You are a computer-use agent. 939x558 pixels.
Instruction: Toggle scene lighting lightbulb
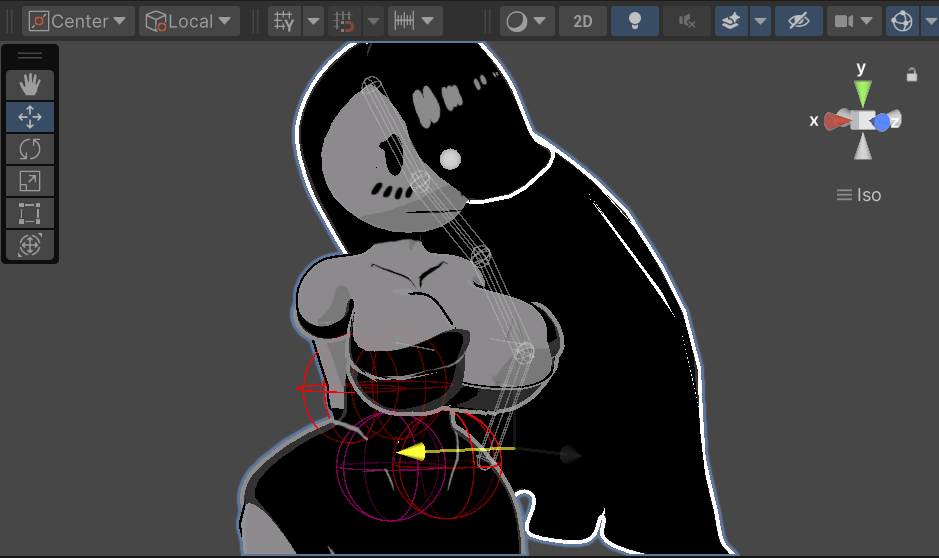635,21
